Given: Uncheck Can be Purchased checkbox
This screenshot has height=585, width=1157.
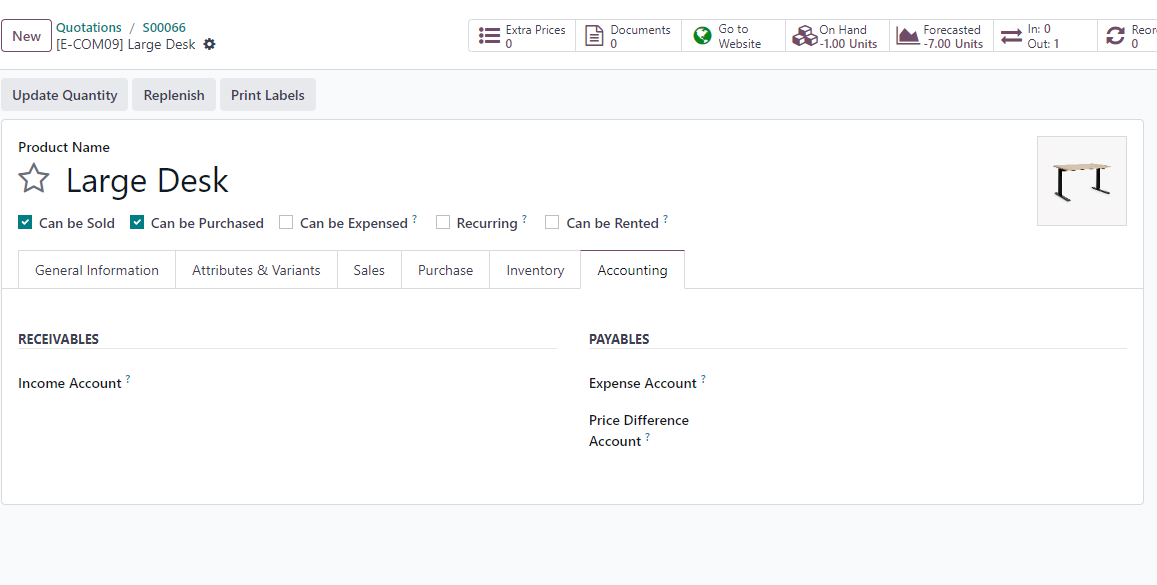Looking at the screenshot, I should click(137, 222).
